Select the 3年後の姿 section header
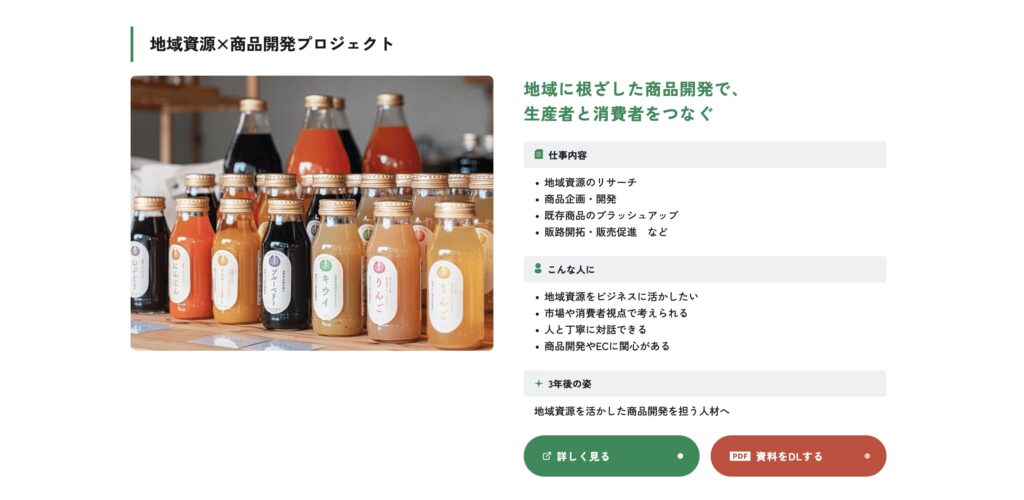Viewport: 1024px width, 500px height. pyautogui.click(x=705, y=384)
